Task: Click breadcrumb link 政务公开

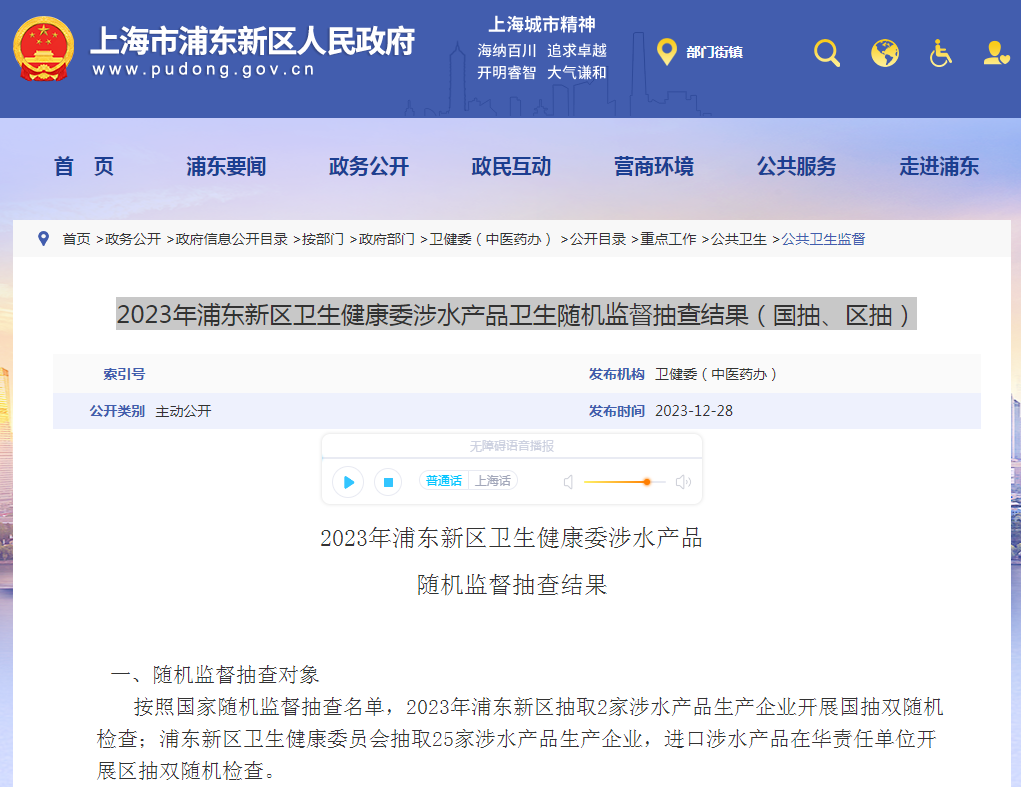Action: (133, 239)
